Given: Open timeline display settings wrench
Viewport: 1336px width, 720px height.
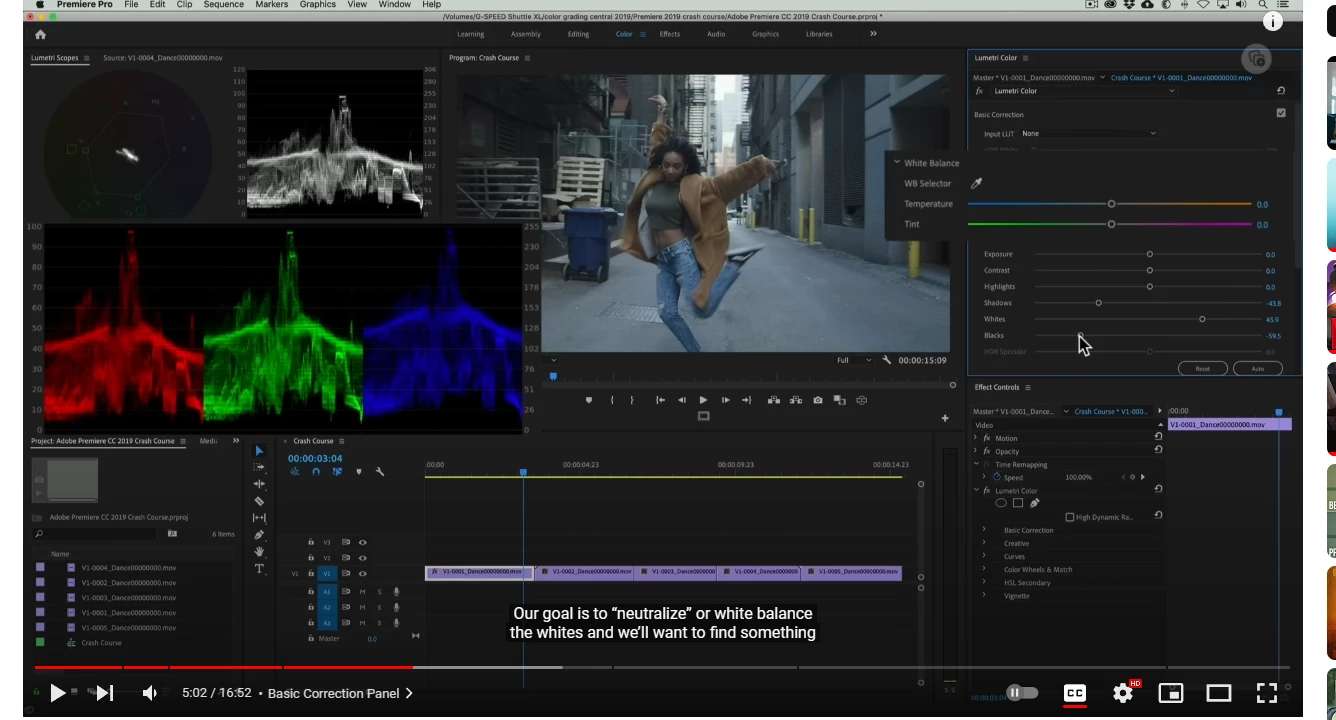Looking at the screenshot, I should click(x=380, y=472).
